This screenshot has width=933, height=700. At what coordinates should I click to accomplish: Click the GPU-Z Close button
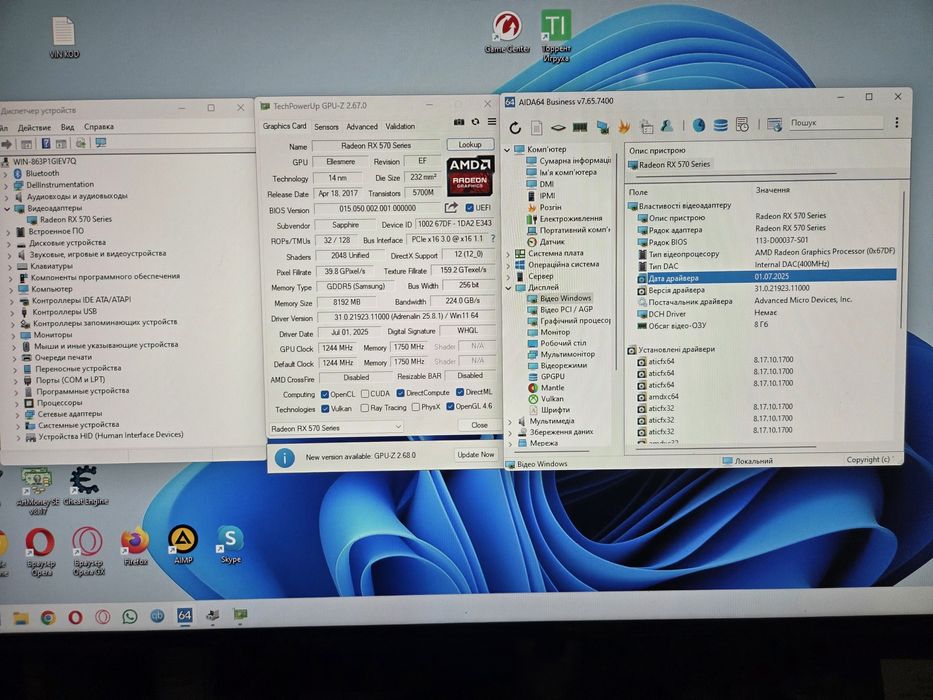[479, 425]
